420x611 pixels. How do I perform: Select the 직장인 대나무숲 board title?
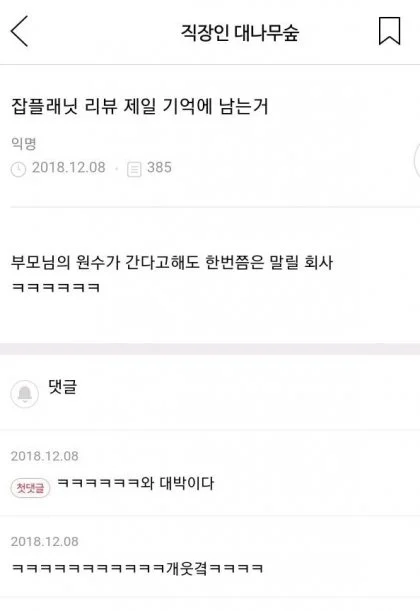[240, 32]
